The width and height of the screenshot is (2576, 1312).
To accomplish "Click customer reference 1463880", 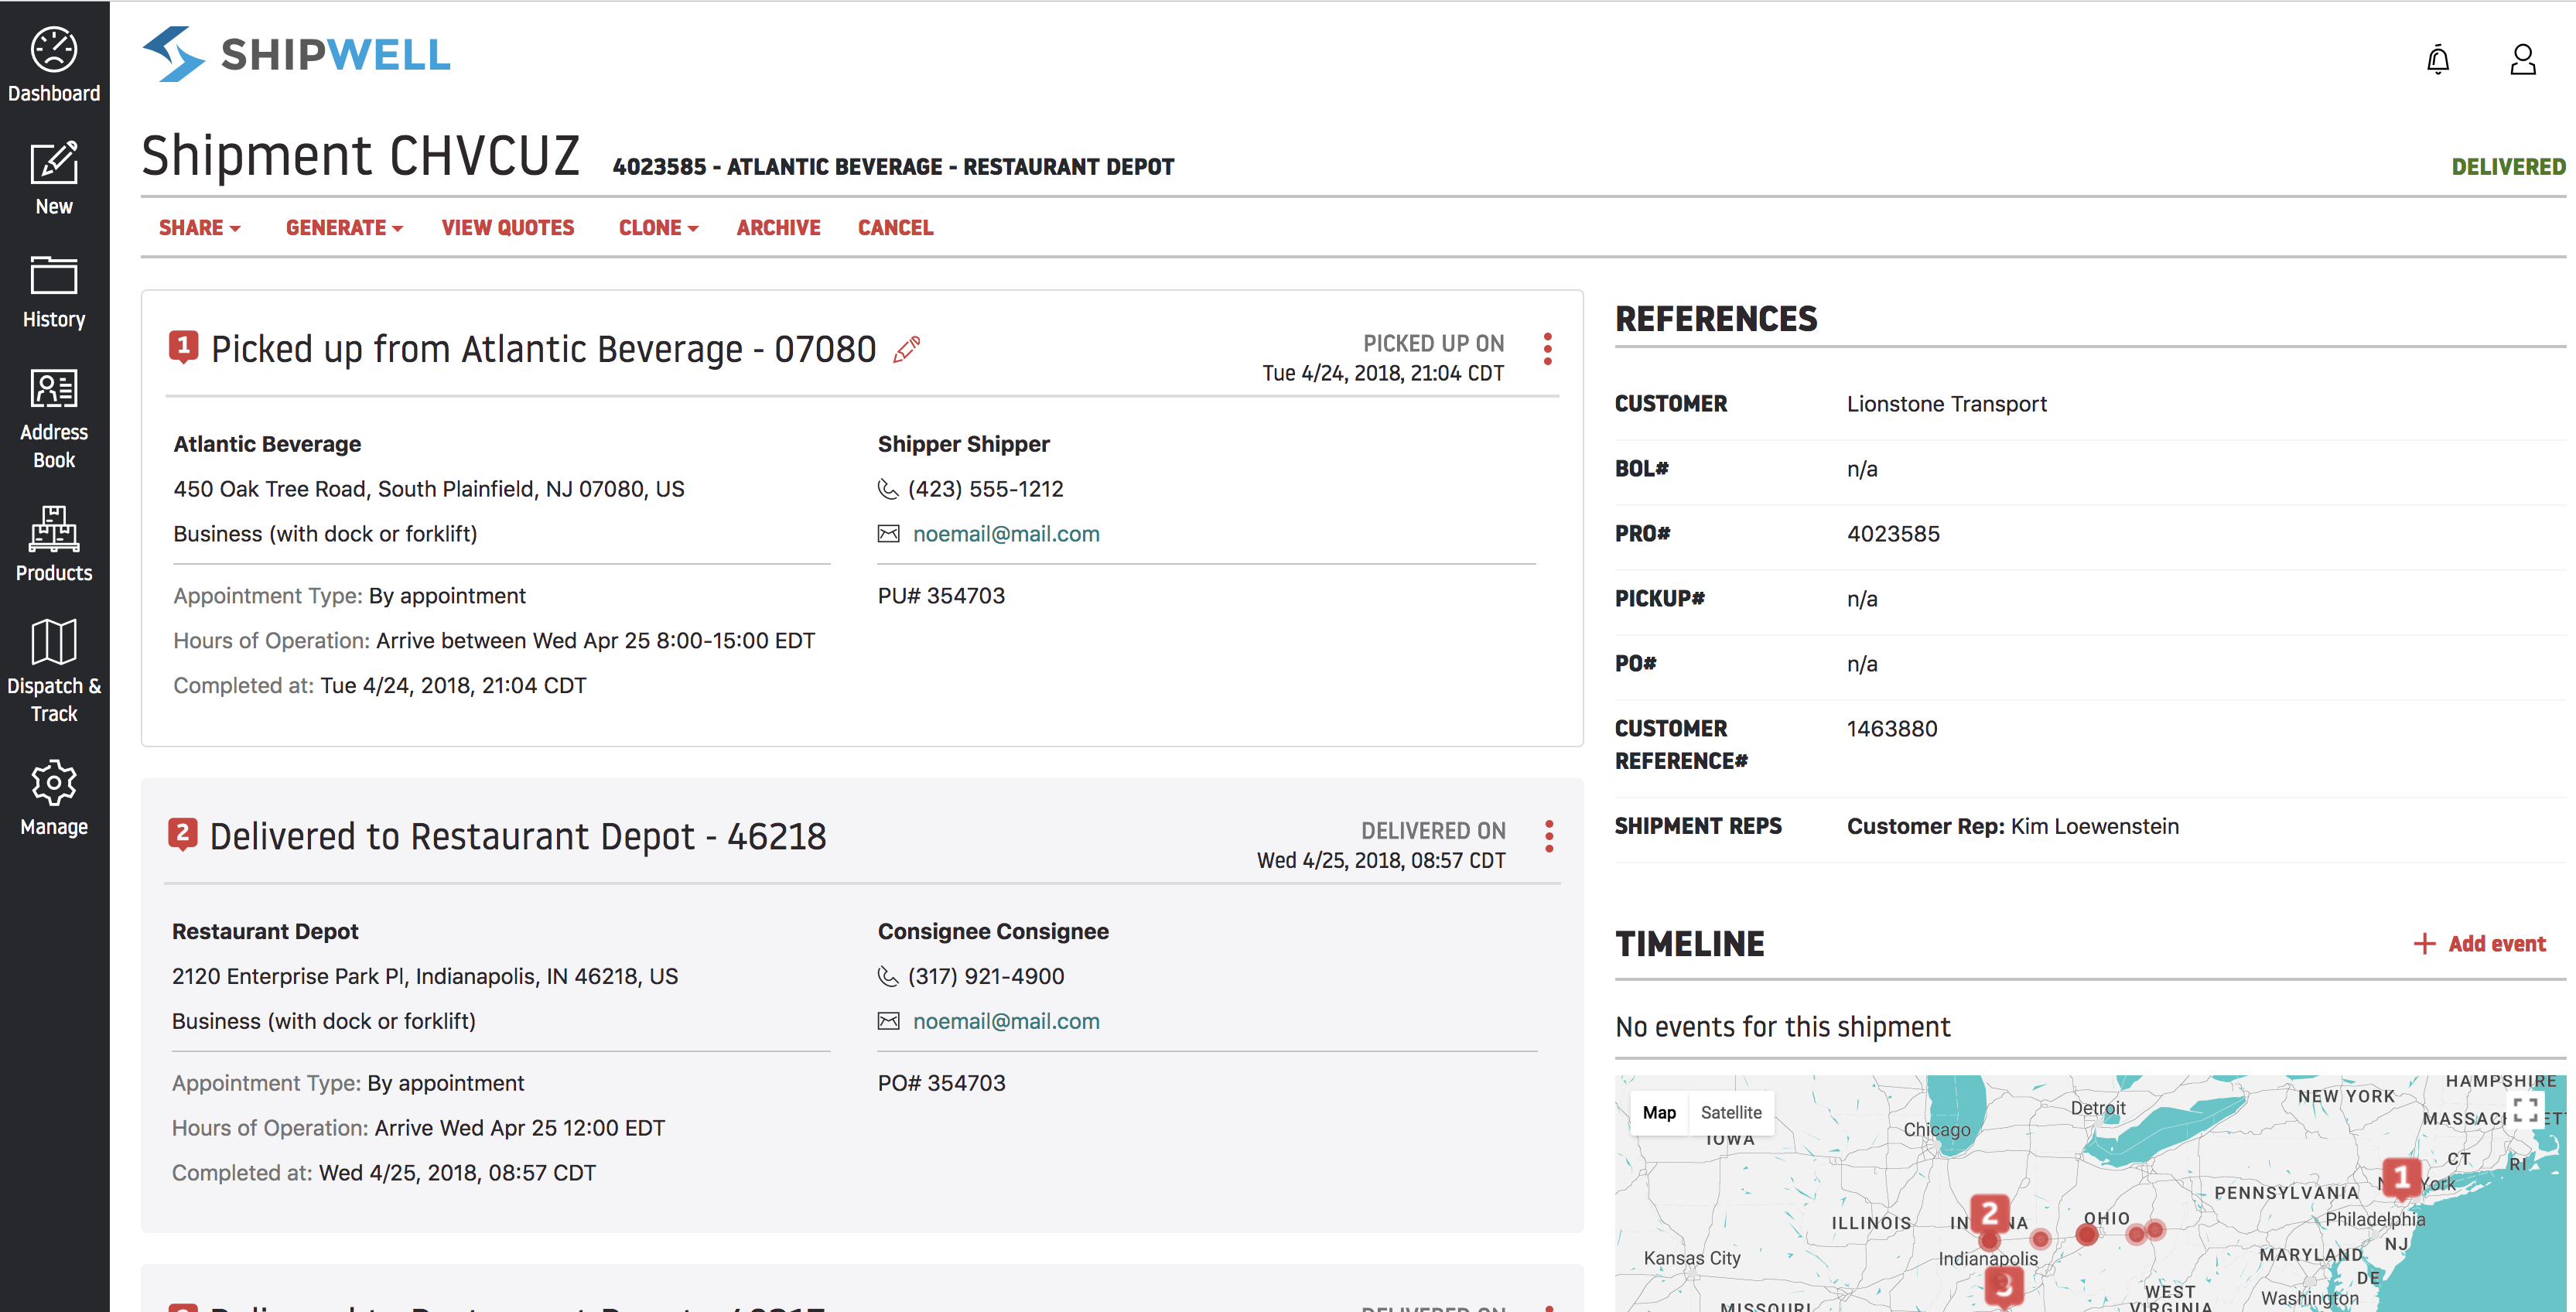I will [x=1892, y=729].
